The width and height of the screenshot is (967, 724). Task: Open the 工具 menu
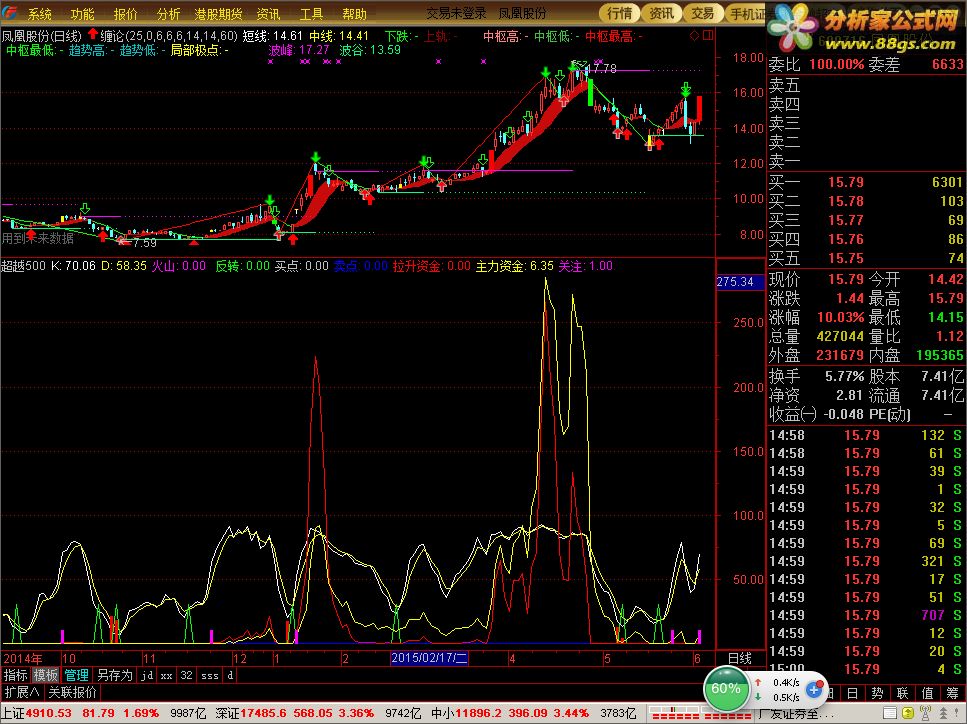pos(311,14)
